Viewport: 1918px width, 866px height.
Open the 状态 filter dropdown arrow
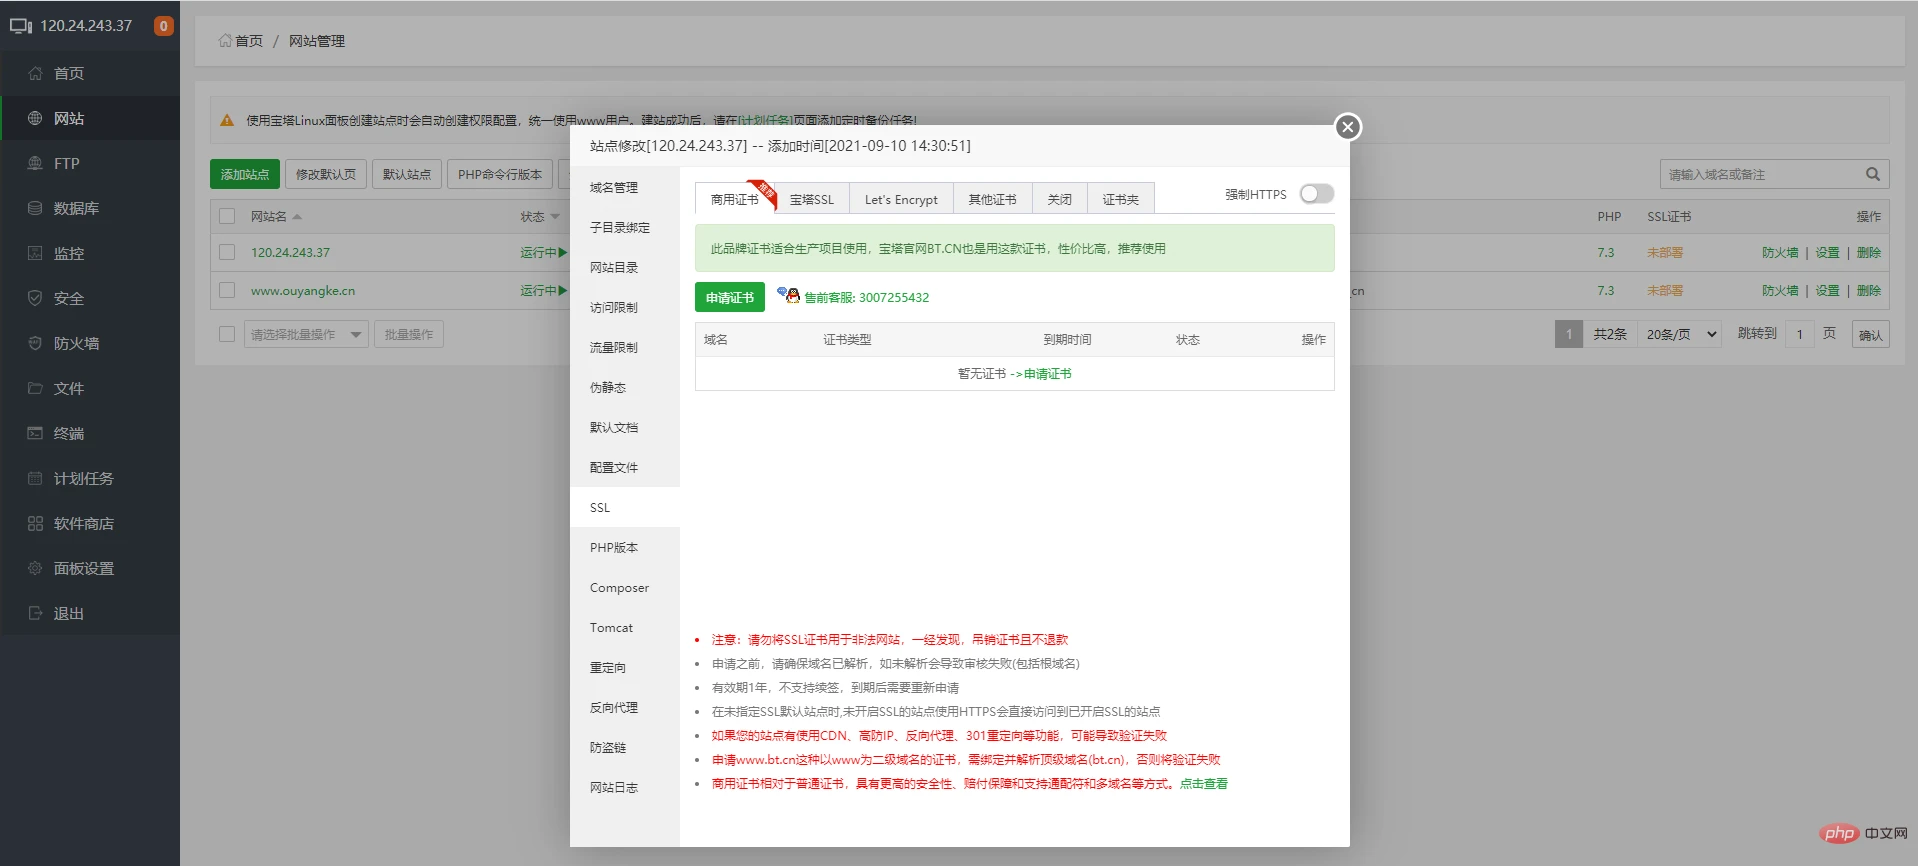(555, 217)
